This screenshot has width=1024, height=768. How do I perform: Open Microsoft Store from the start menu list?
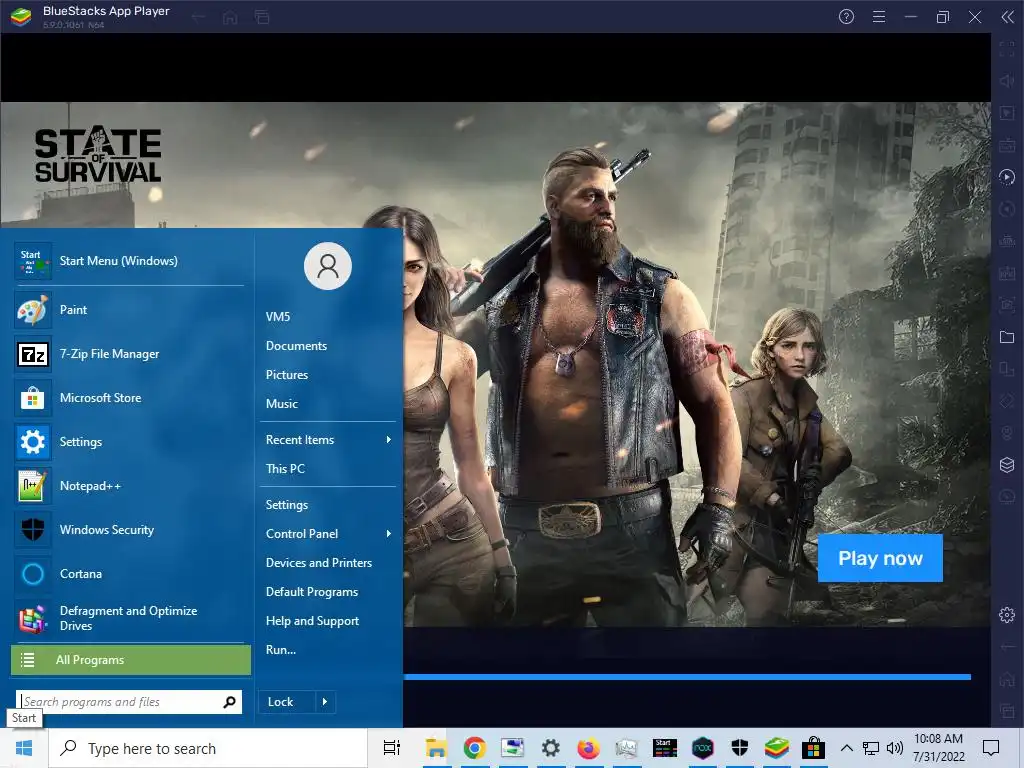click(131, 398)
